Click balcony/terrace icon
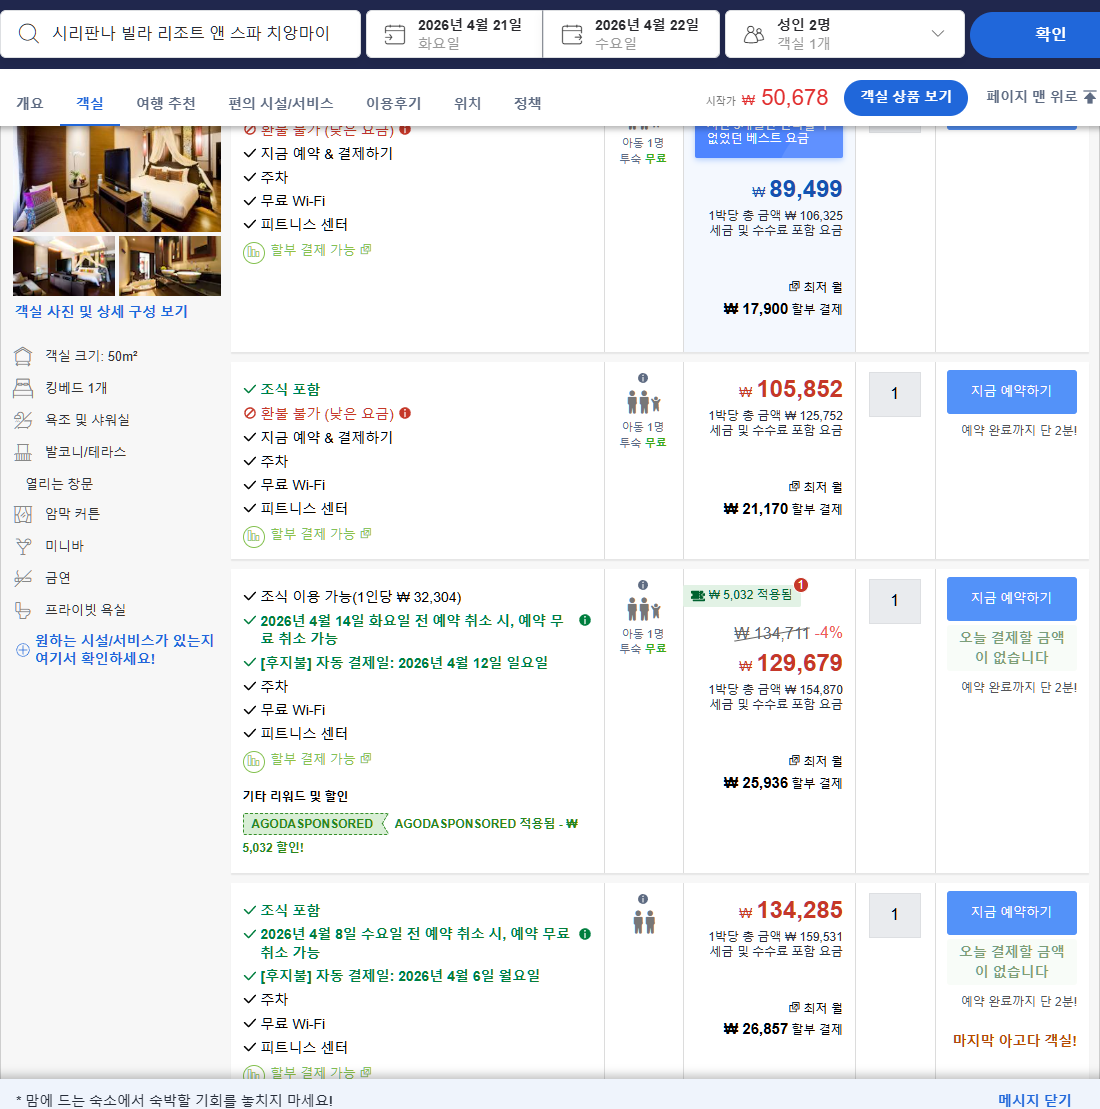 (23, 452)
